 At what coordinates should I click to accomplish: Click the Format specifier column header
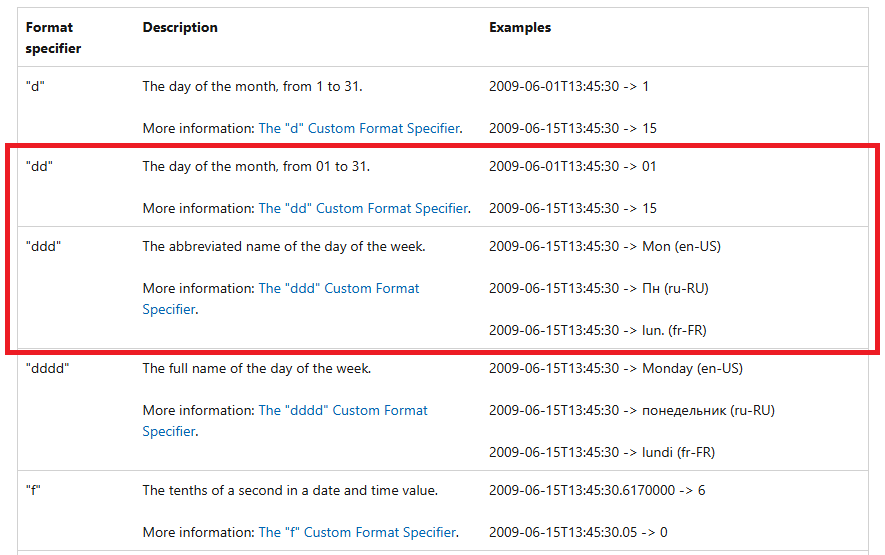point(53,38)
